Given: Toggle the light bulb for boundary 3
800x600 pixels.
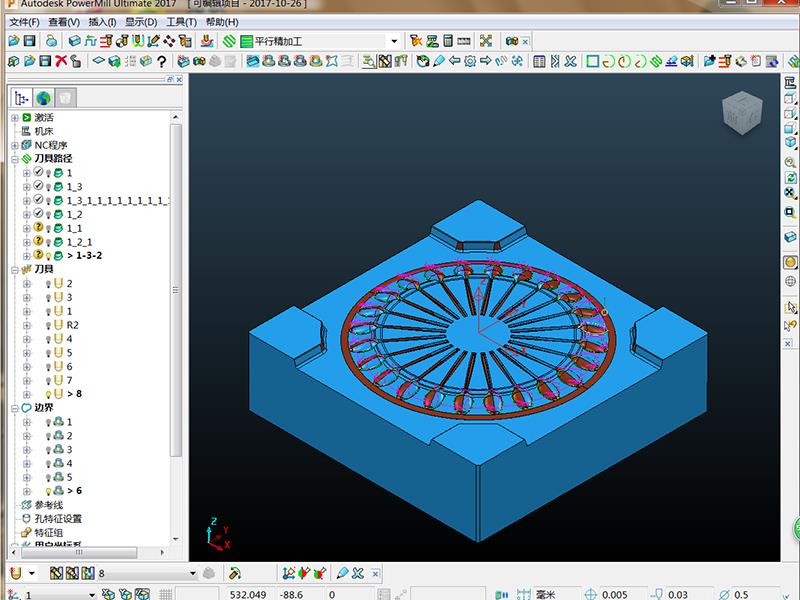Looking at the screenshot, I should pyautogui.click(x=48, y=449).
